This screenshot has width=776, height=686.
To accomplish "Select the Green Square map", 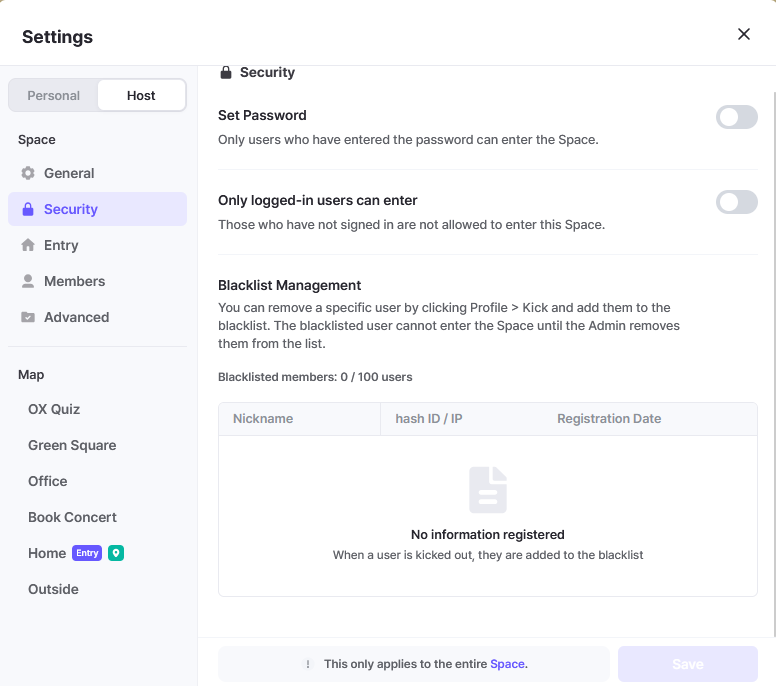I will coord(72,445).
